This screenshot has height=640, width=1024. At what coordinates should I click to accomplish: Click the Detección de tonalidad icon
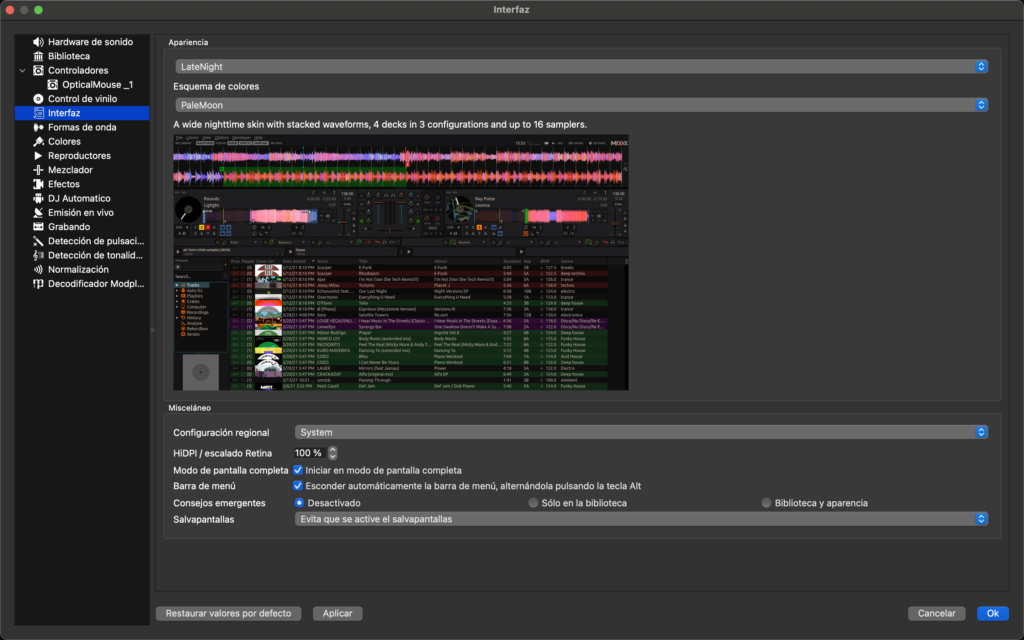pyautogui.click(x=39, y=255)
